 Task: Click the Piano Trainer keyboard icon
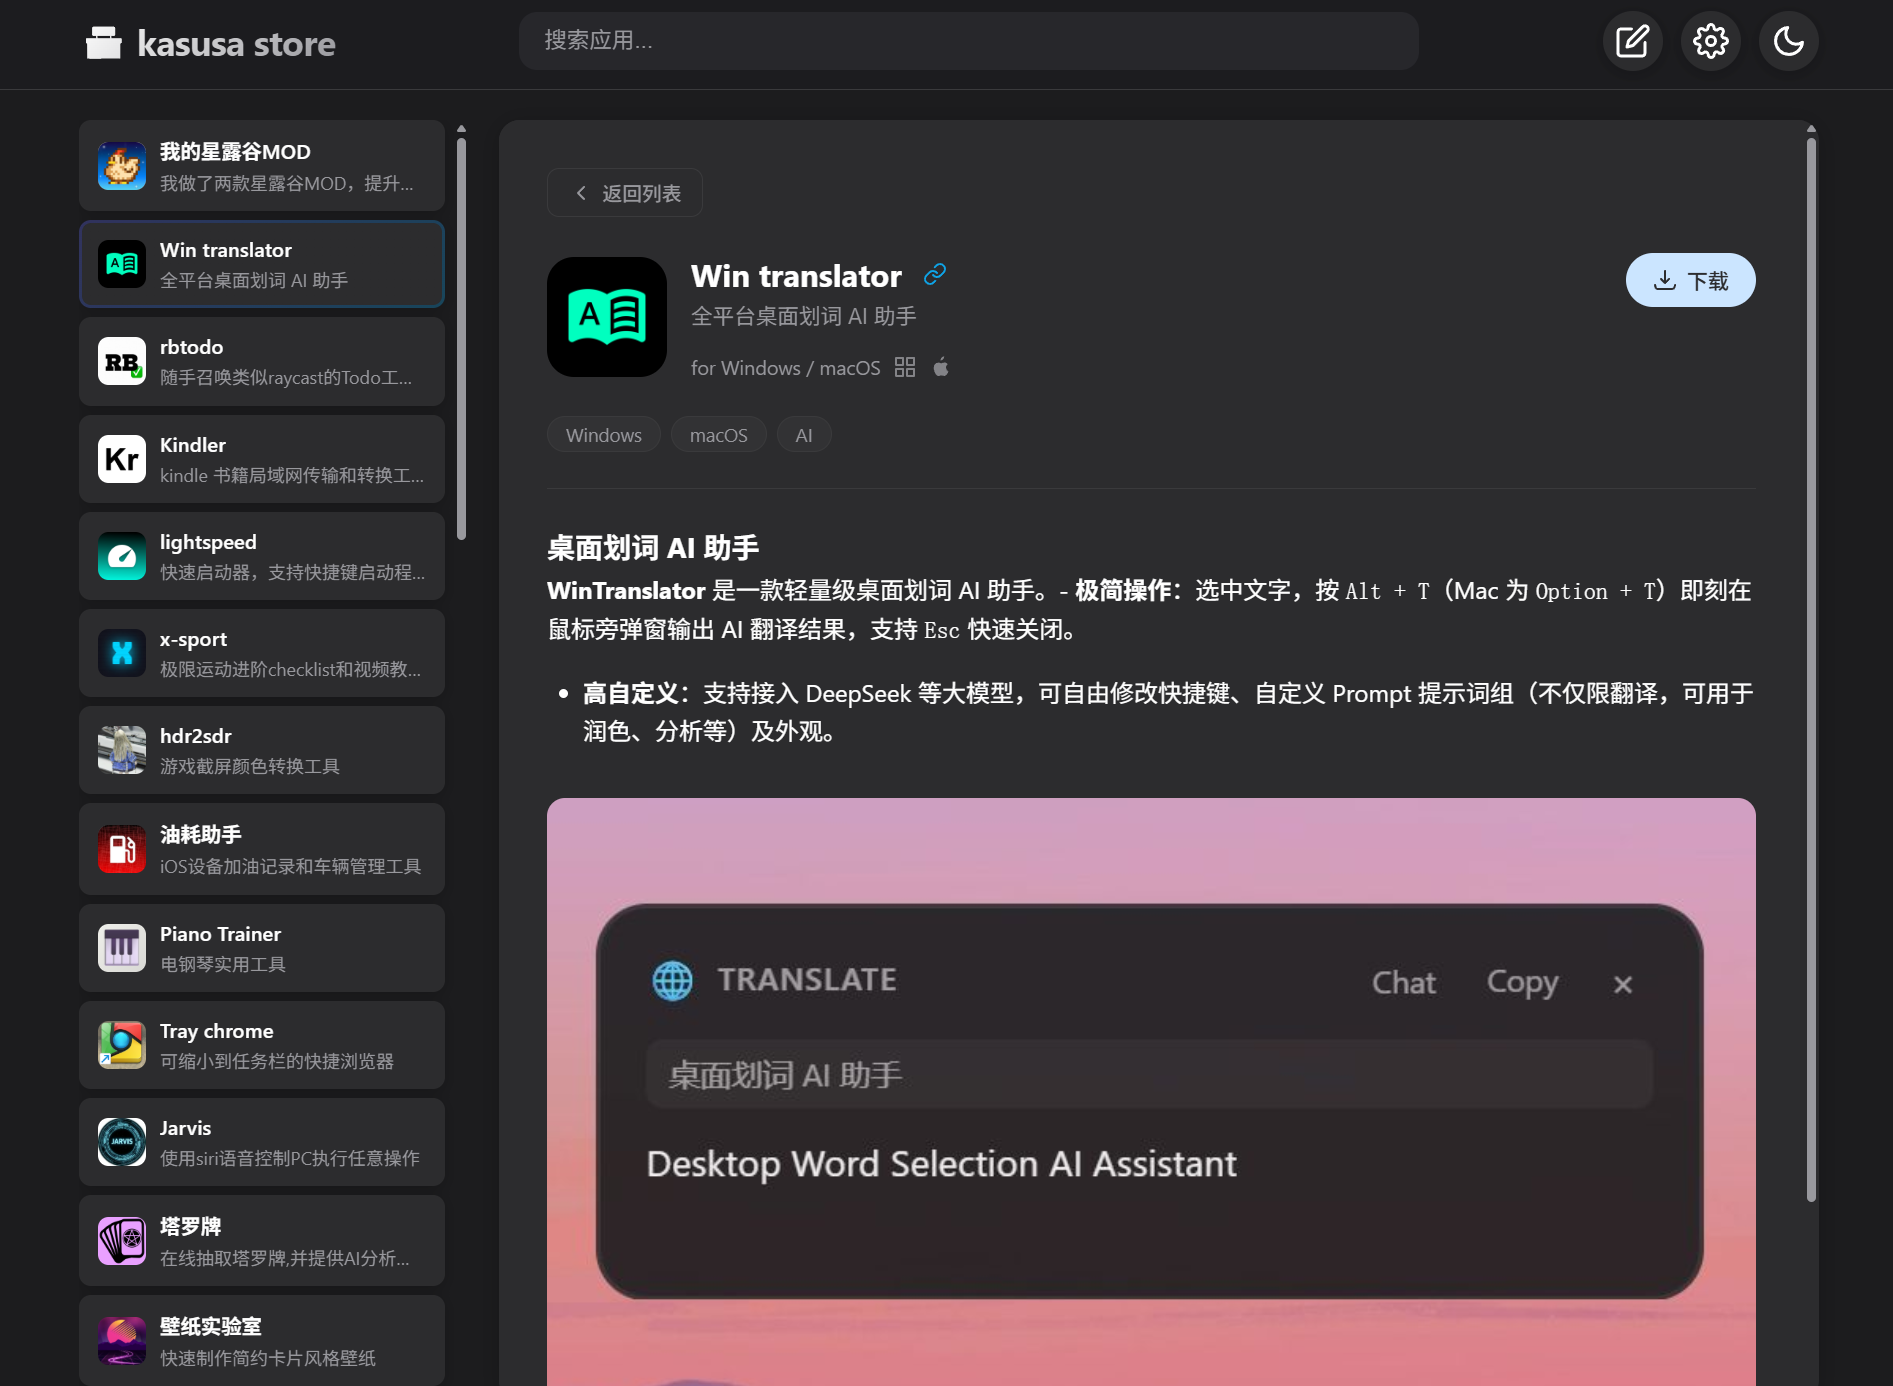(122, 948)
